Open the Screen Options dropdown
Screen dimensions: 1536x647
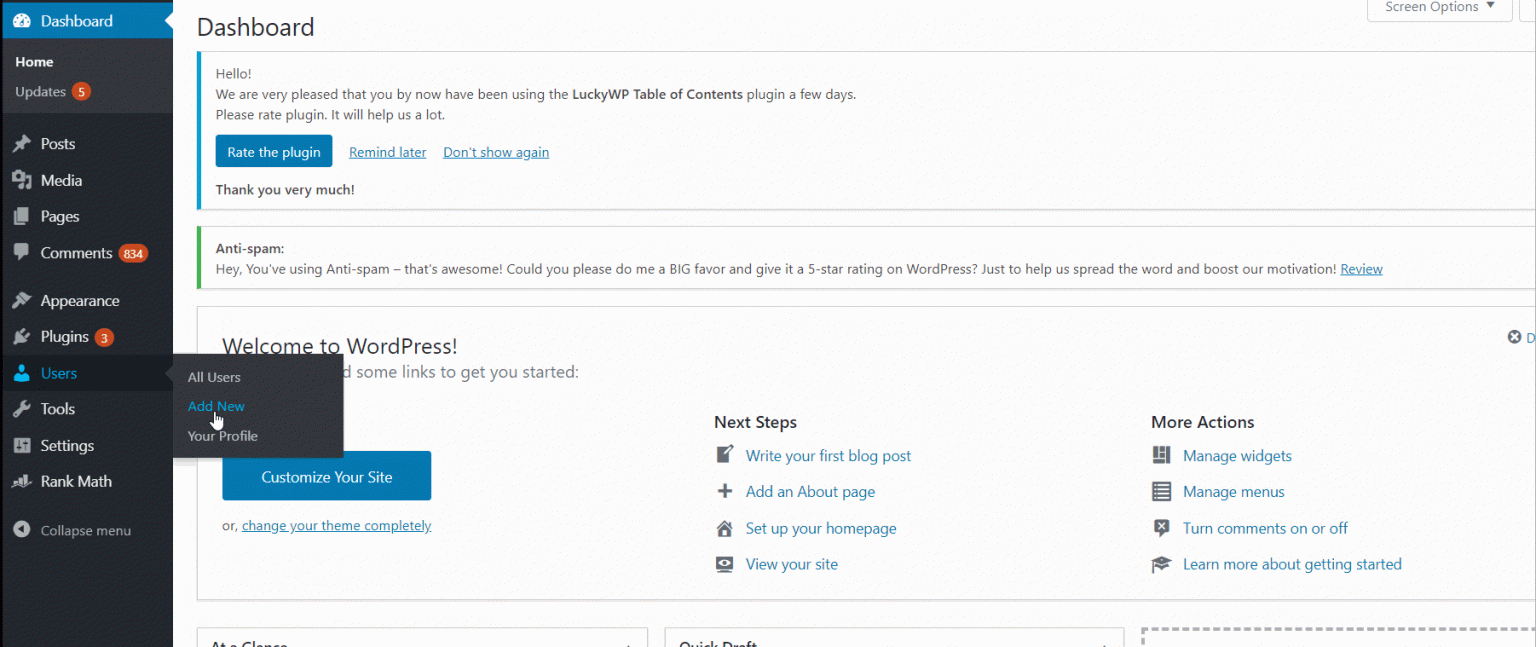[1437, 7]
